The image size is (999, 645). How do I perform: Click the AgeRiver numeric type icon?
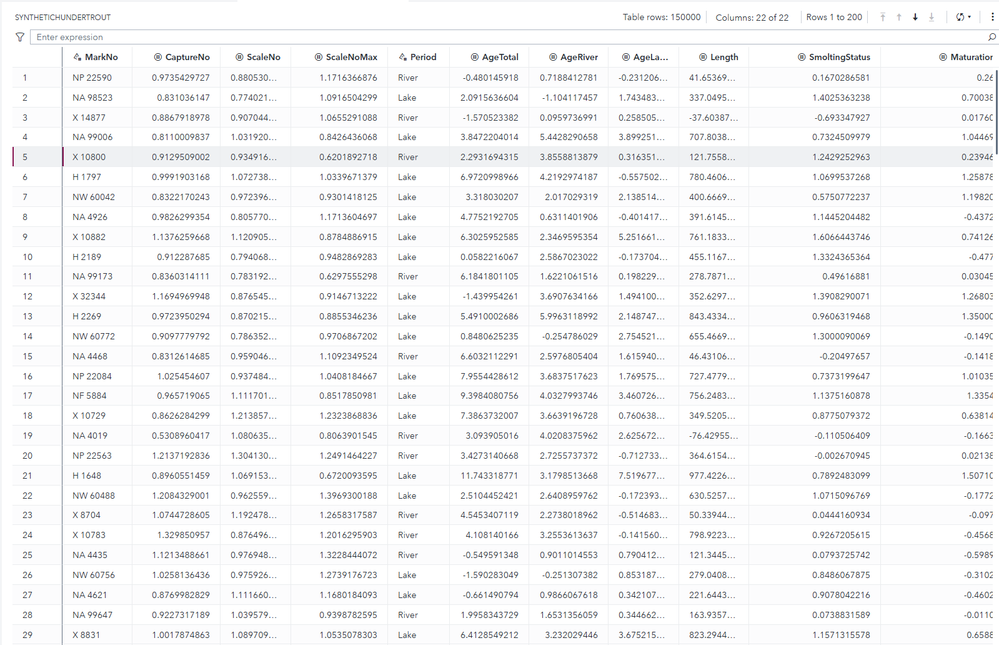(x=553, y=57)
